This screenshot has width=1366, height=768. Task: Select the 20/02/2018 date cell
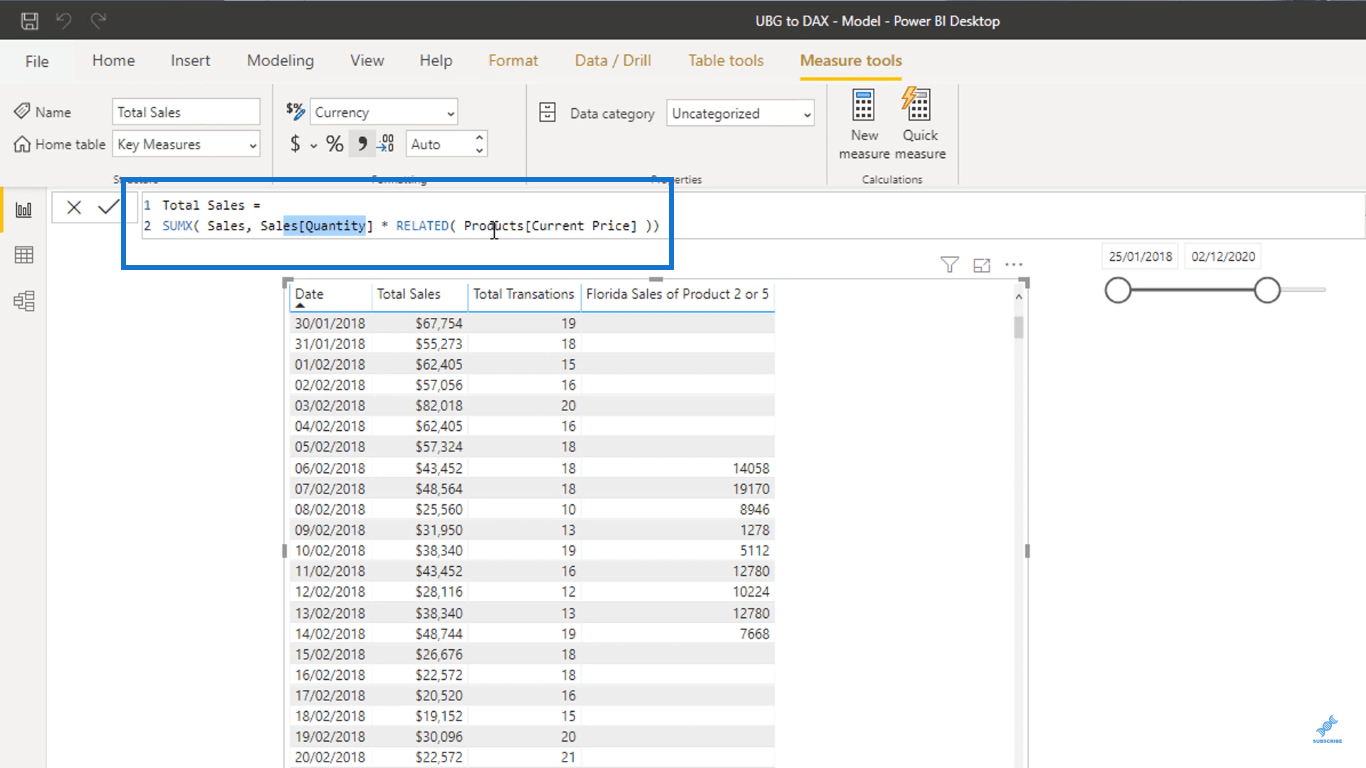point(330,757)
